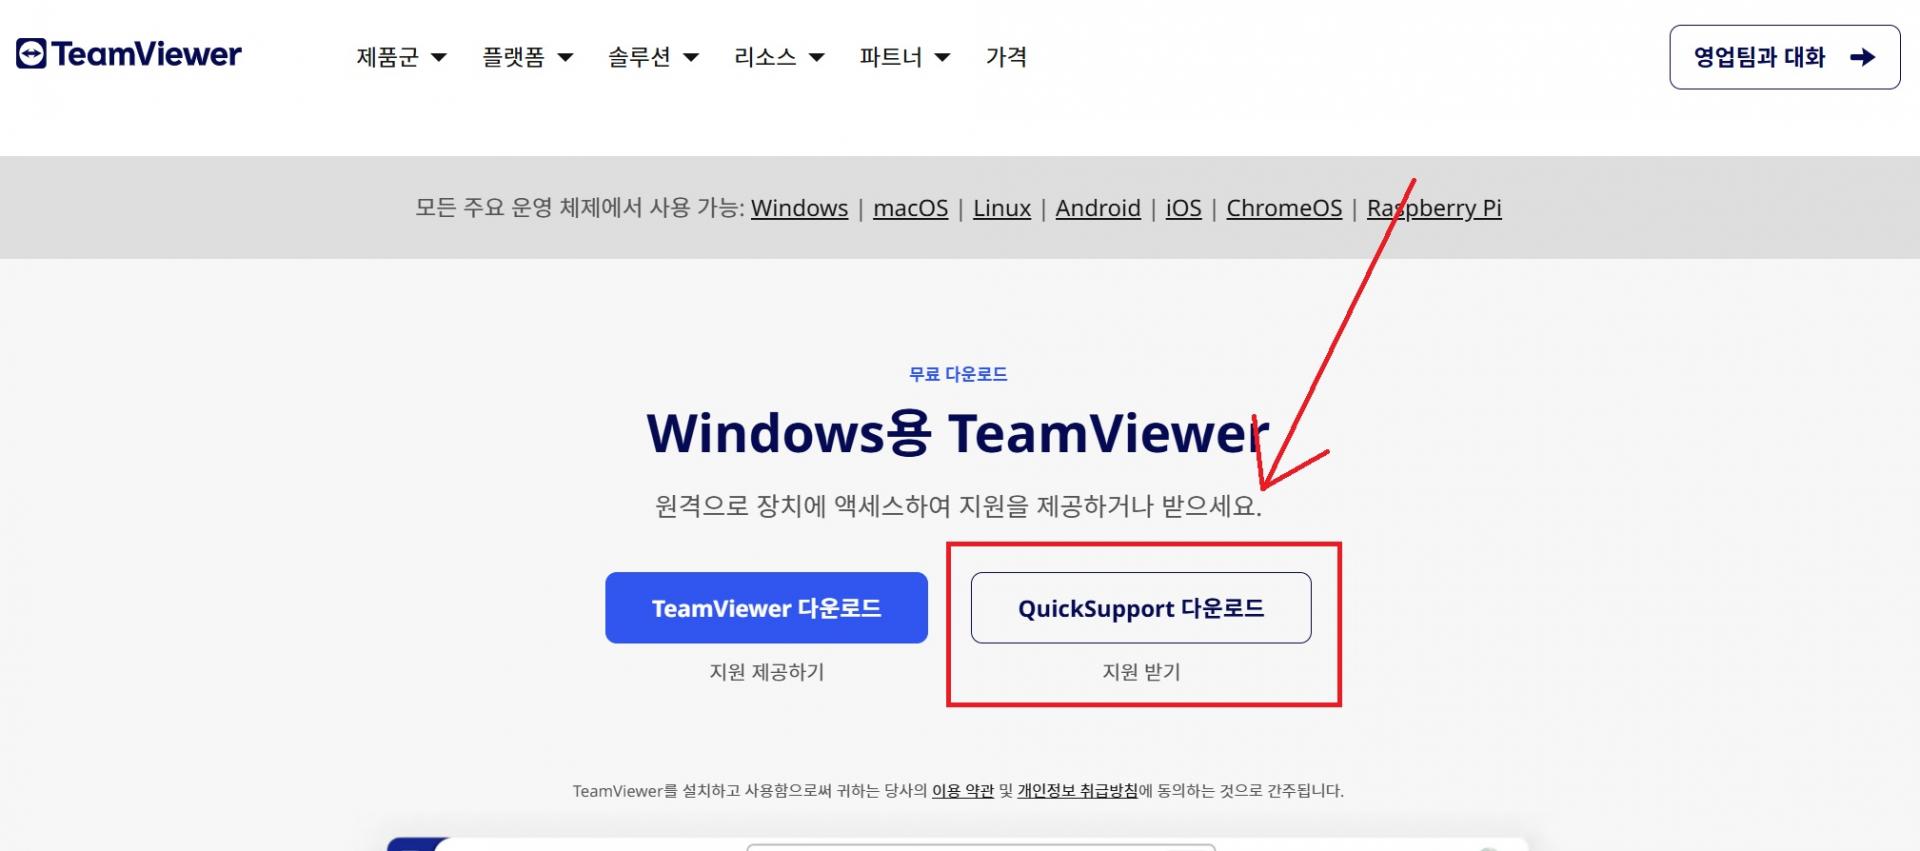Expand the 제품군 dropdown arrow
Viewport: 1920px width, 851px height.
(x=438, y=58)
